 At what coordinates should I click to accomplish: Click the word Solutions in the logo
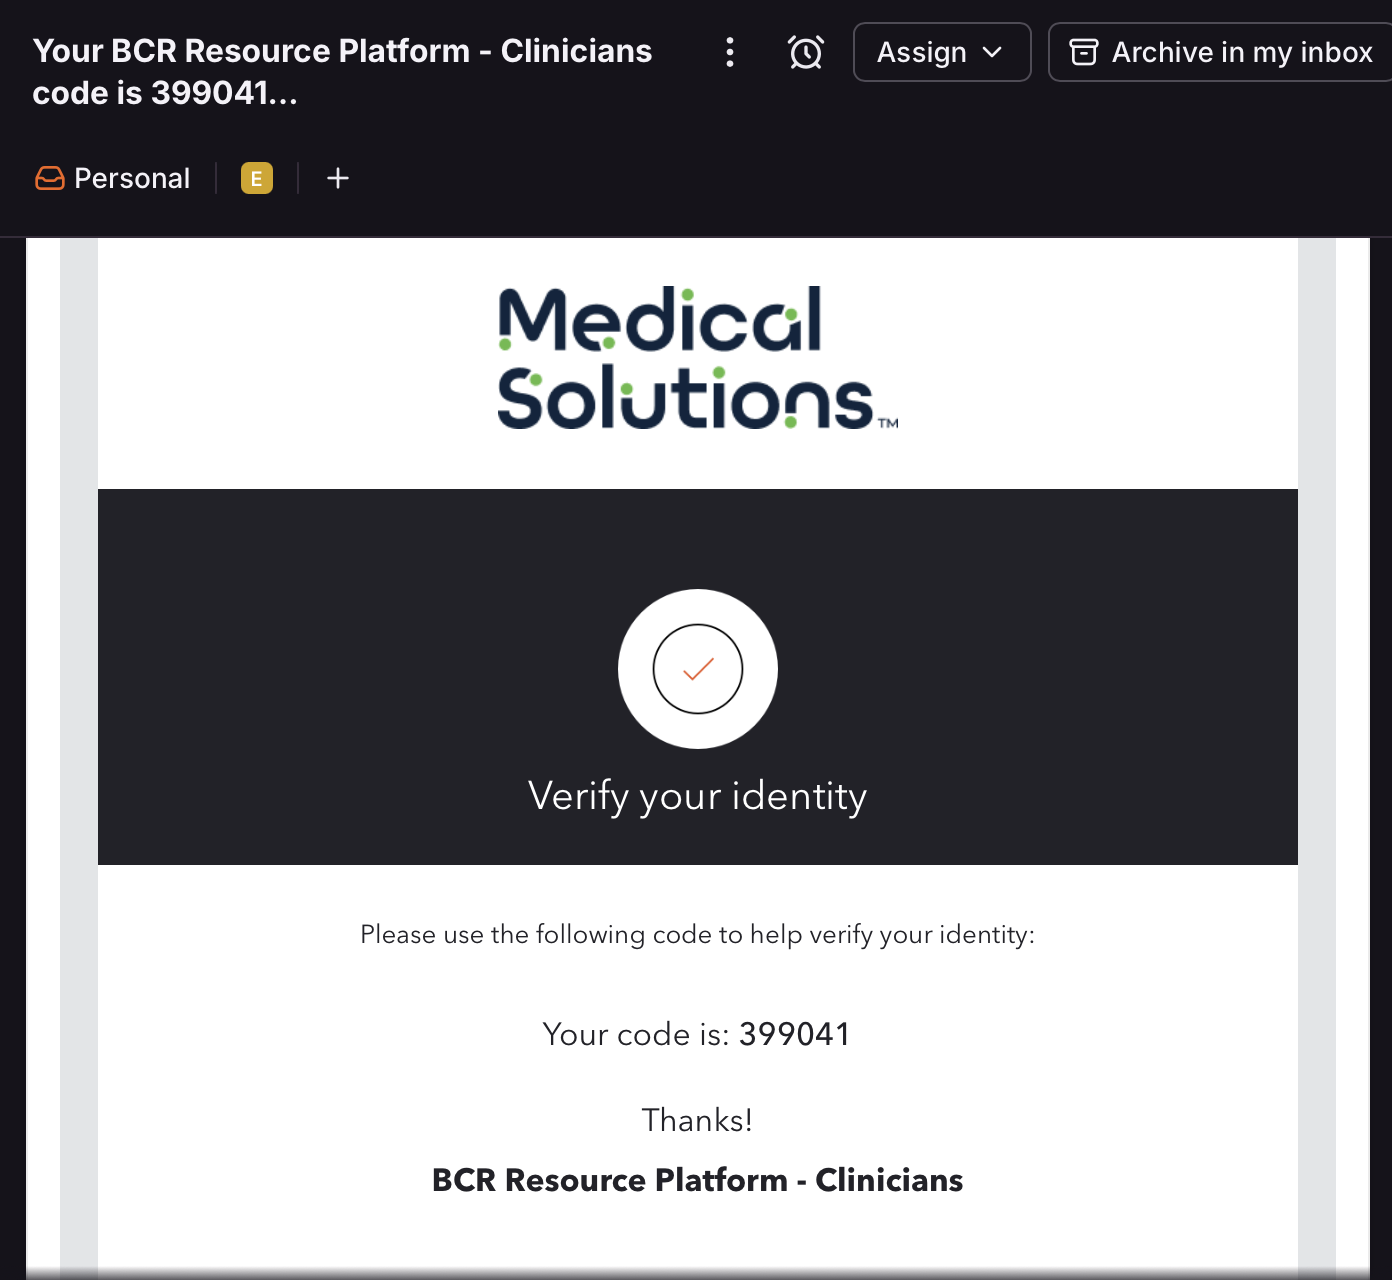685,398
